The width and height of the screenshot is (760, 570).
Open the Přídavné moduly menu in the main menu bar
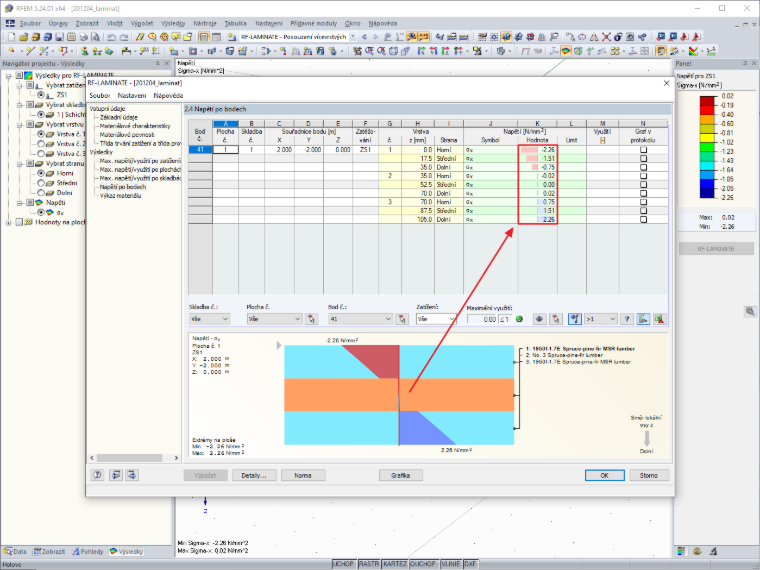(x=314, y=23)
